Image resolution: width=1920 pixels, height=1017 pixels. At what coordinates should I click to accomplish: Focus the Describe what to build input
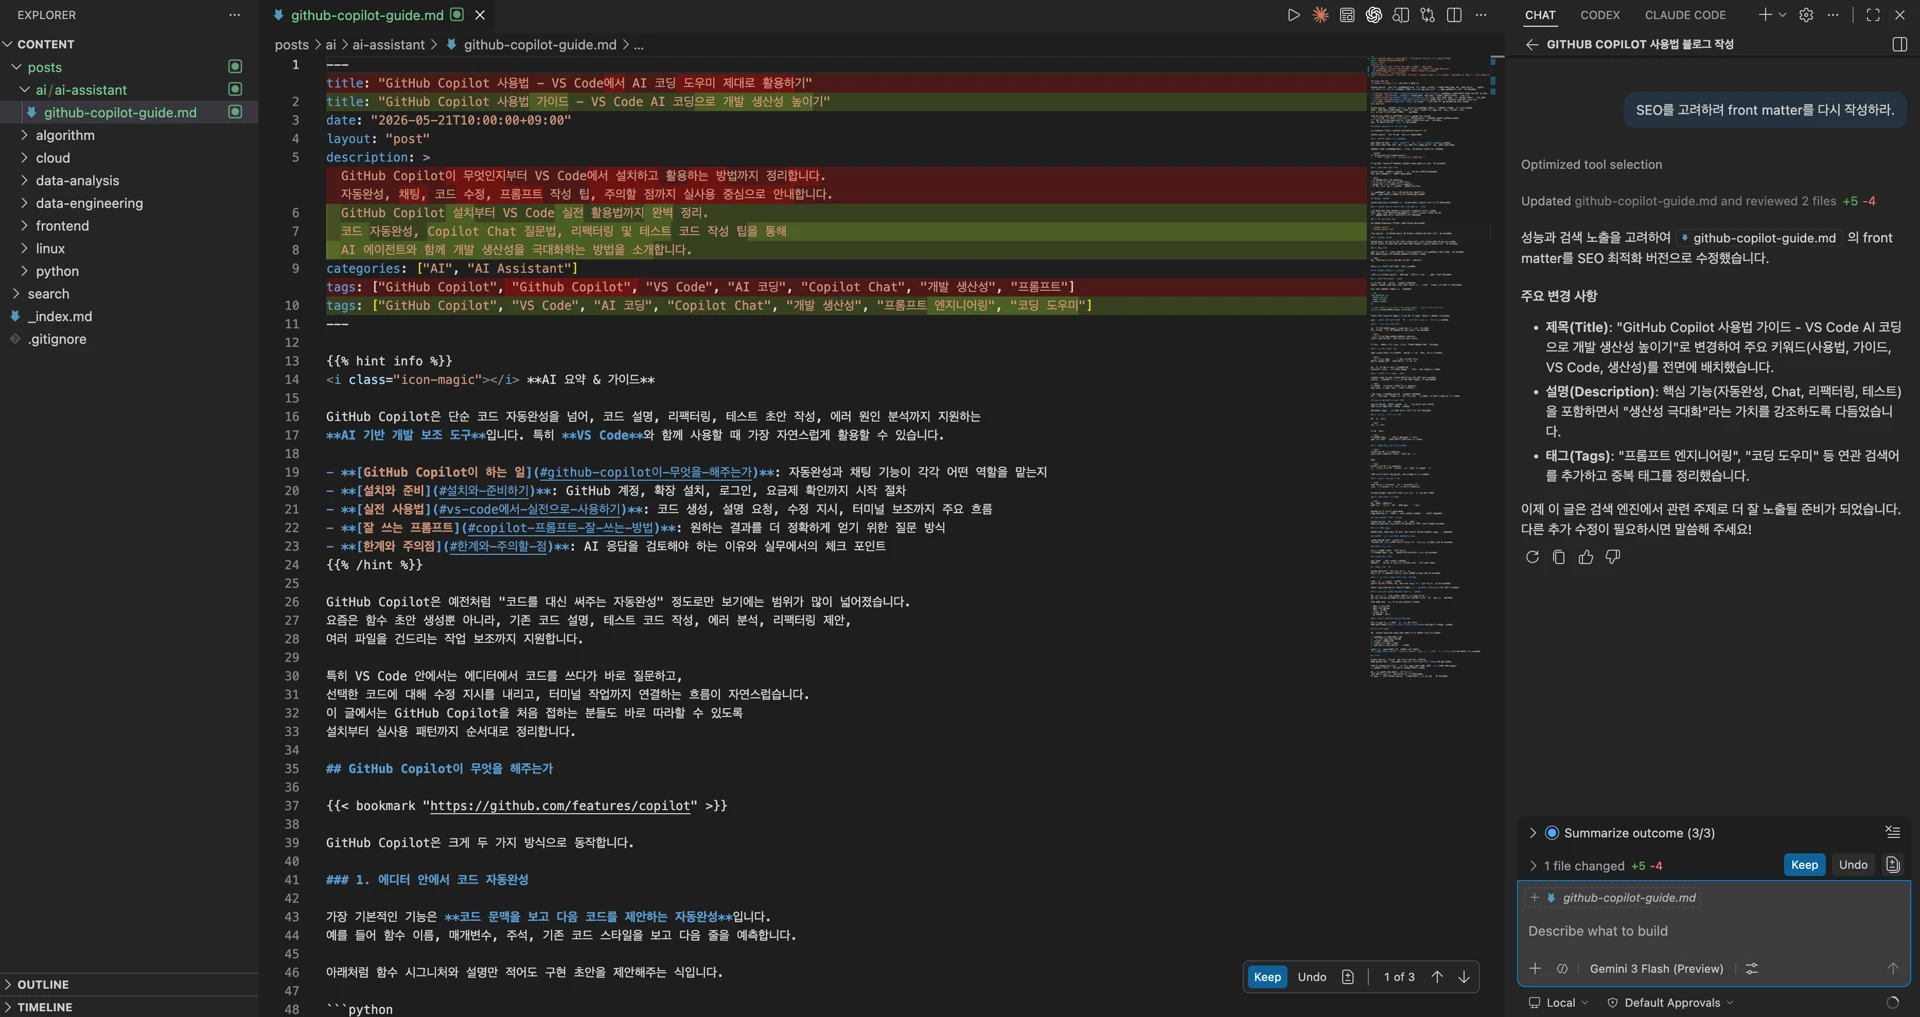coord(1713,931)
